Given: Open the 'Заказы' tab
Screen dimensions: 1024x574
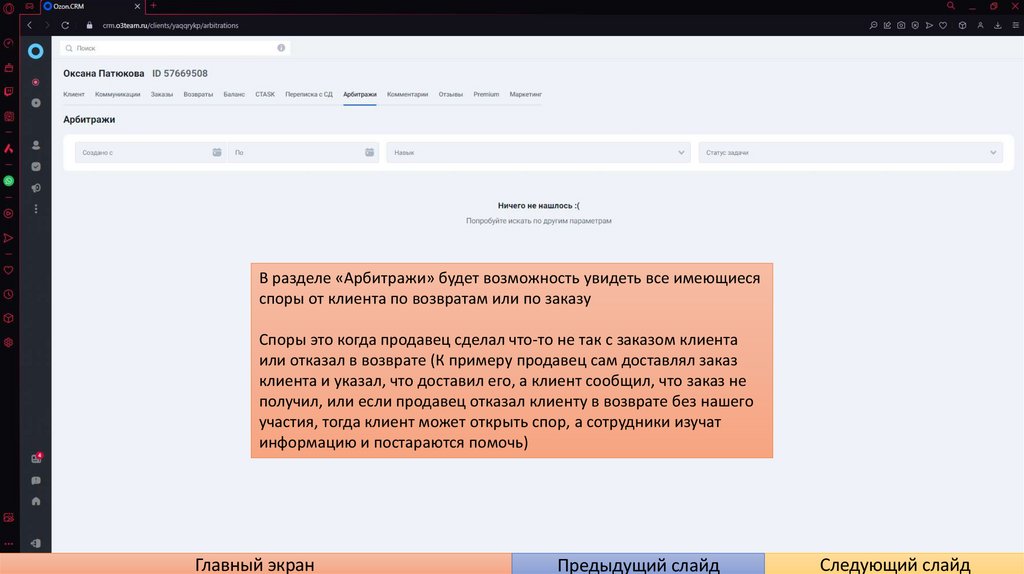Looking at the screenshot, I should [x=162, y=94].
